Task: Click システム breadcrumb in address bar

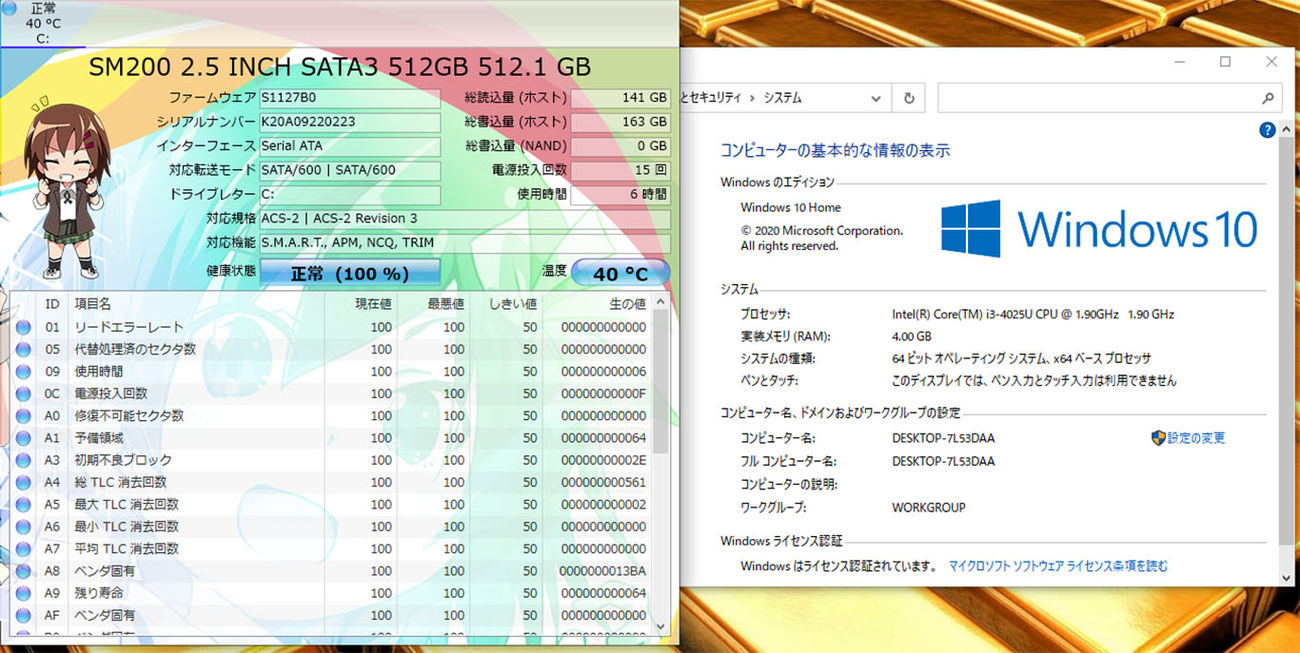Action: coord(783,98)
